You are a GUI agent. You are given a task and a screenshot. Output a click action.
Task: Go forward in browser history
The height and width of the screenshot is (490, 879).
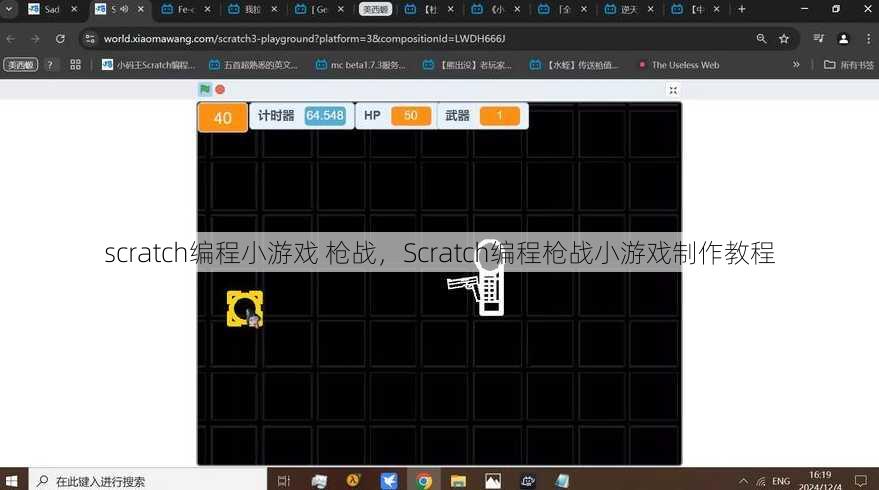click(35, 39)
